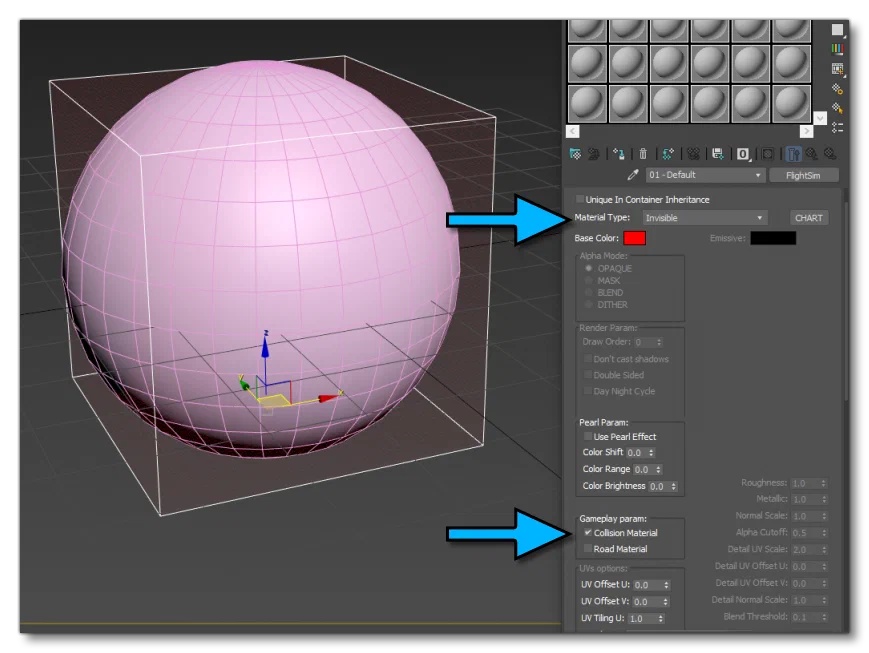This screenshot has height=653, width=869.
Task: Toggle Don't cast shadows checkbox
Action: click(588, 359)
